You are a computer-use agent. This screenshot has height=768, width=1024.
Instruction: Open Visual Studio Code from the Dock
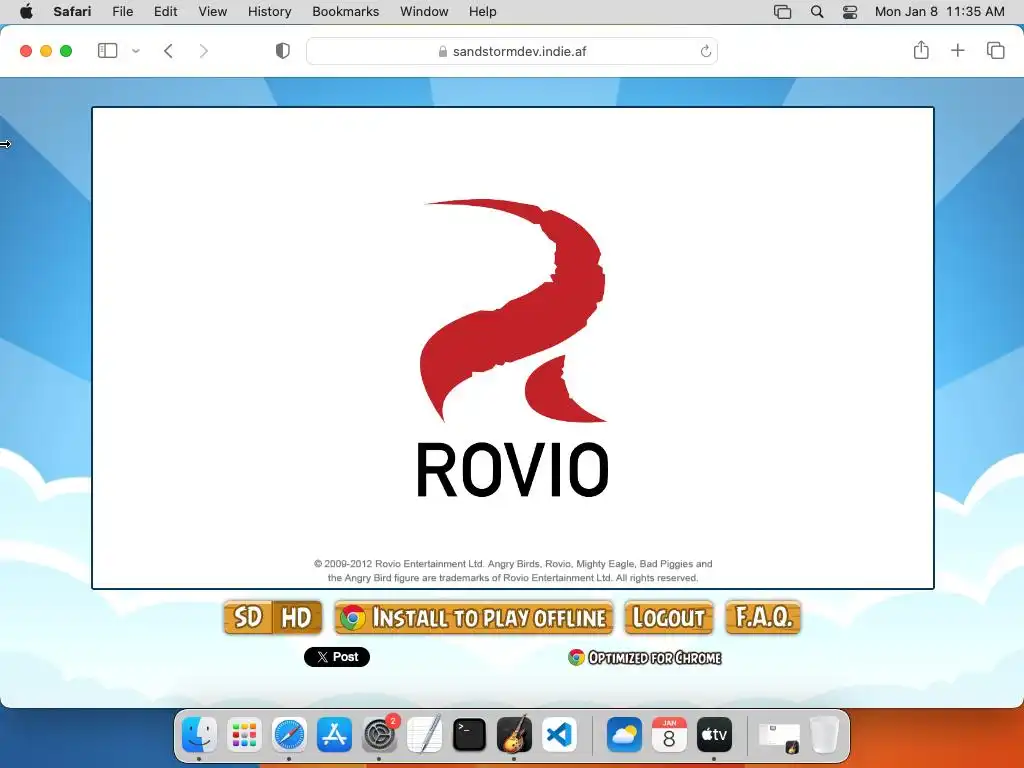coord(560,735)
